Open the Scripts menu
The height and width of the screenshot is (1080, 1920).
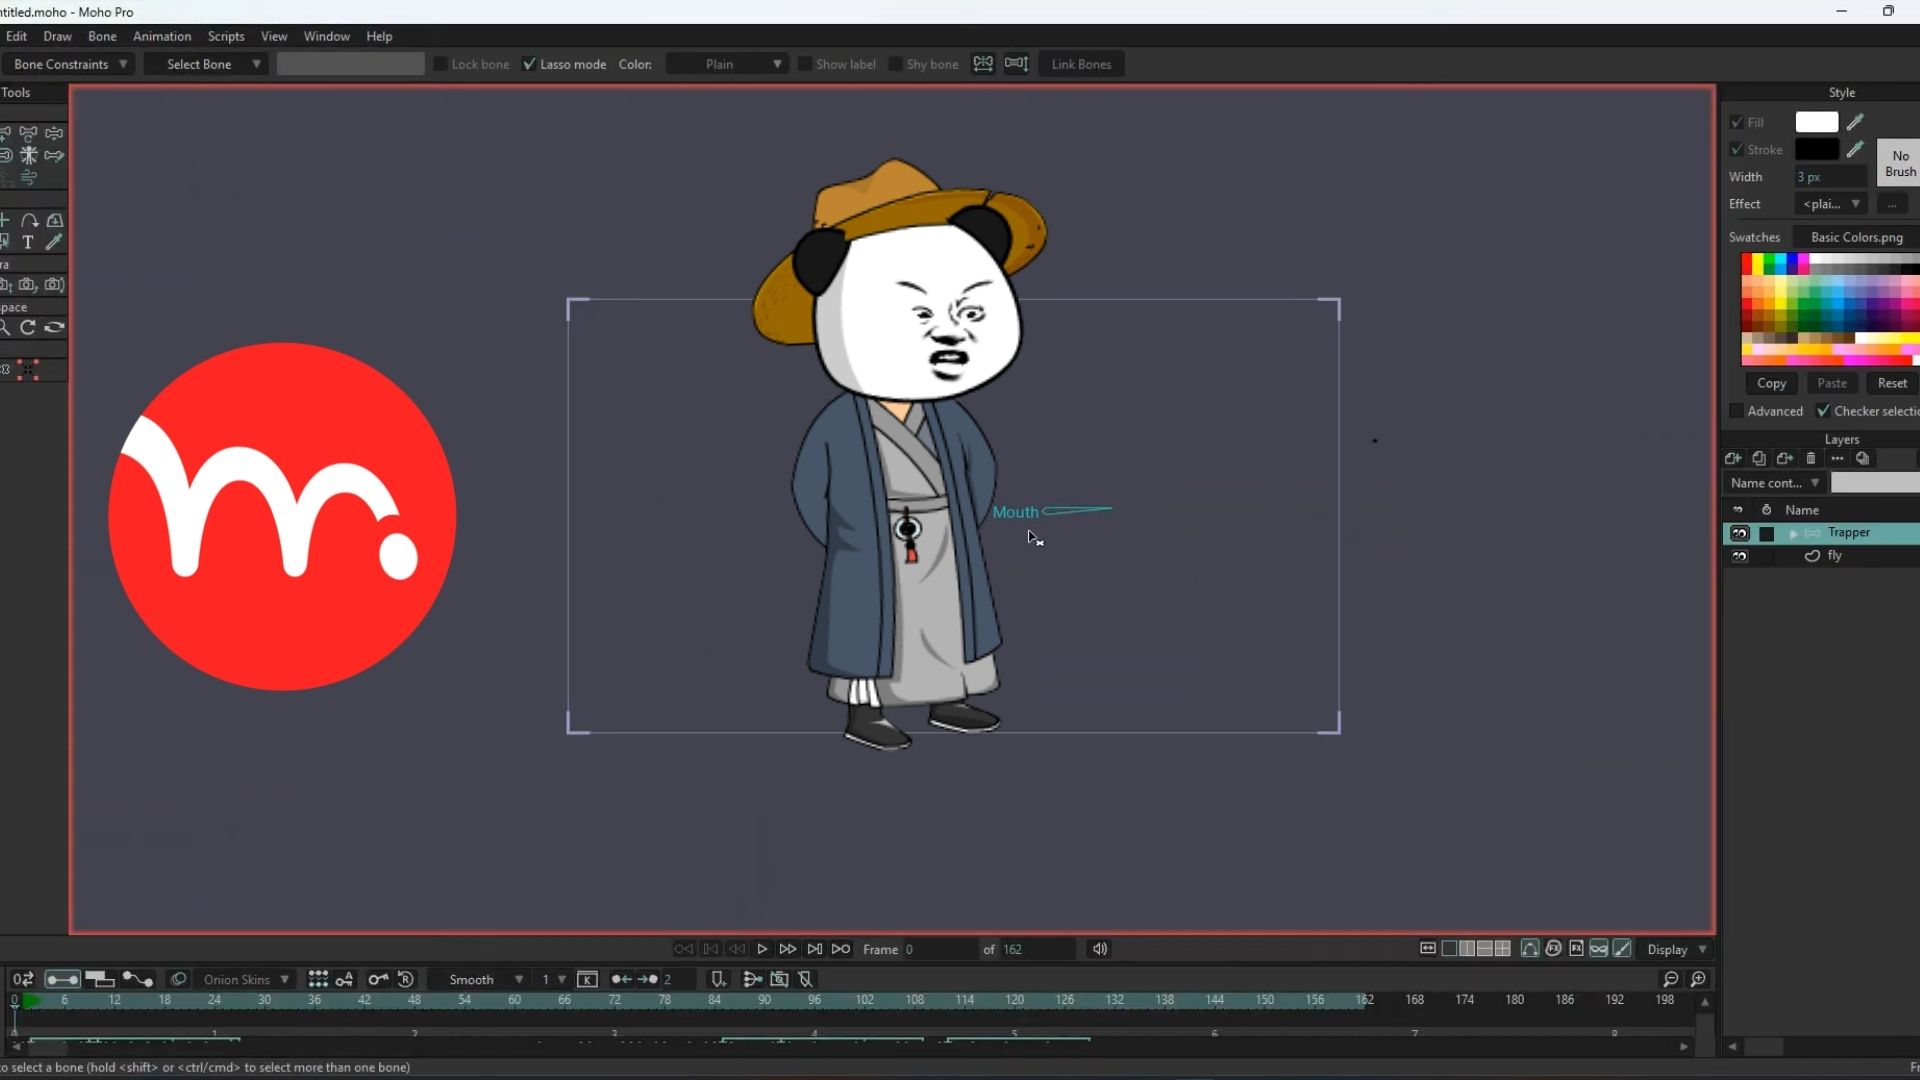tap(225, 36)
